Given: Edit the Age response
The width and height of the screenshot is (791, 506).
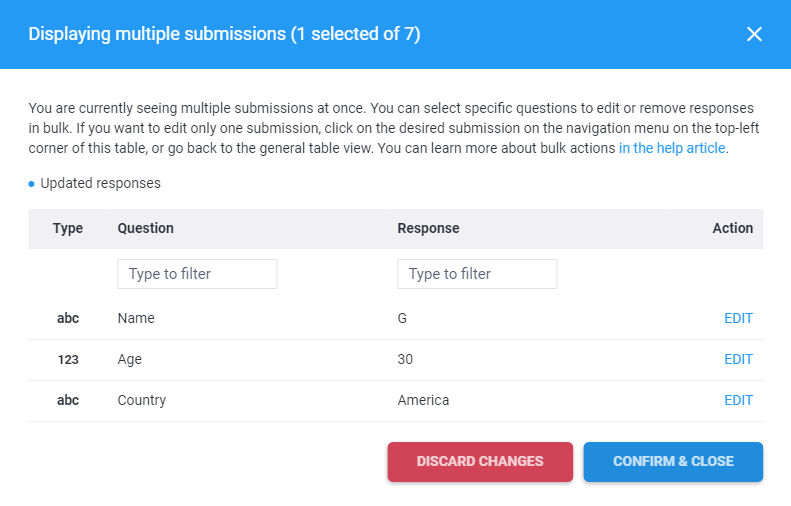Looking at the screenshot, I should tap(738, 360).
